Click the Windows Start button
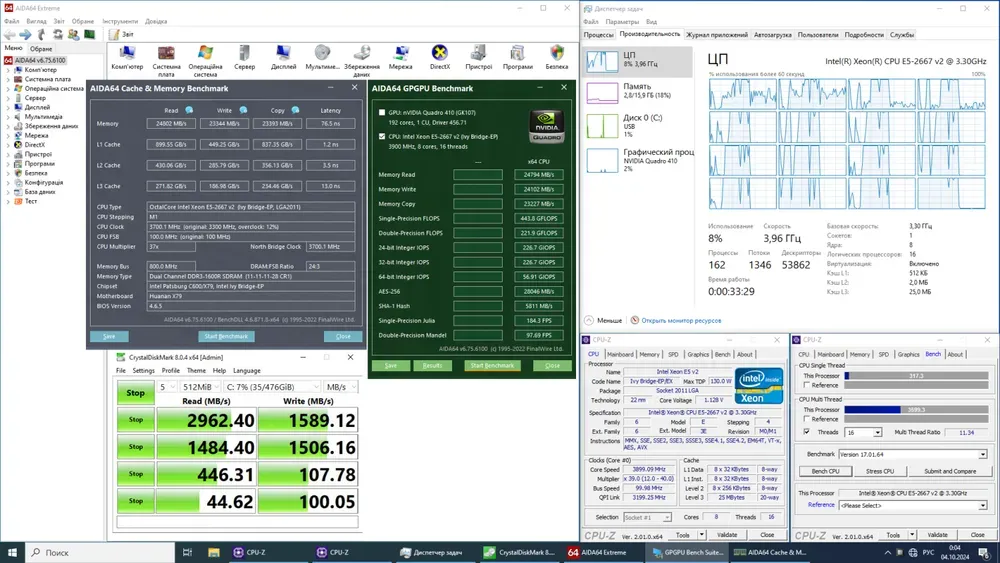Viewport: 1000px width, 563px height. click(12, 552)
